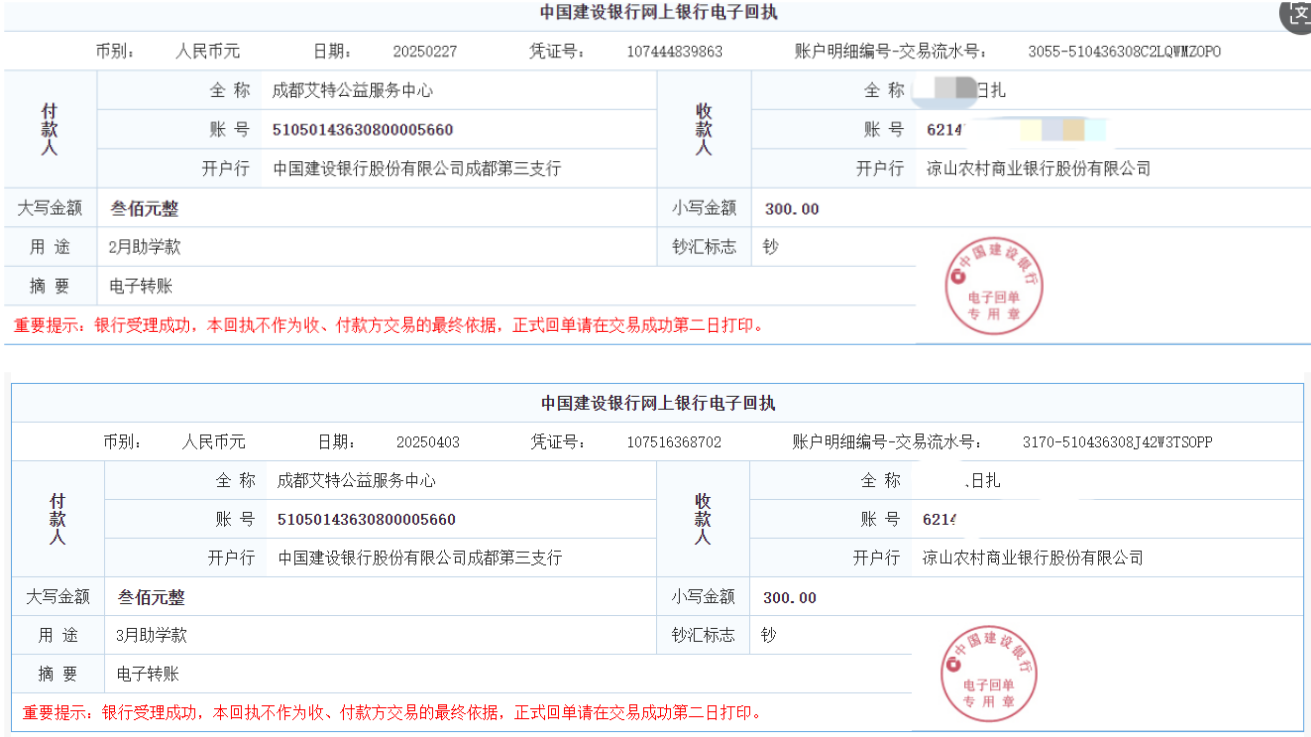Click 钞汇标志 value 钞 in 20250227 receipt

(771, 247)
